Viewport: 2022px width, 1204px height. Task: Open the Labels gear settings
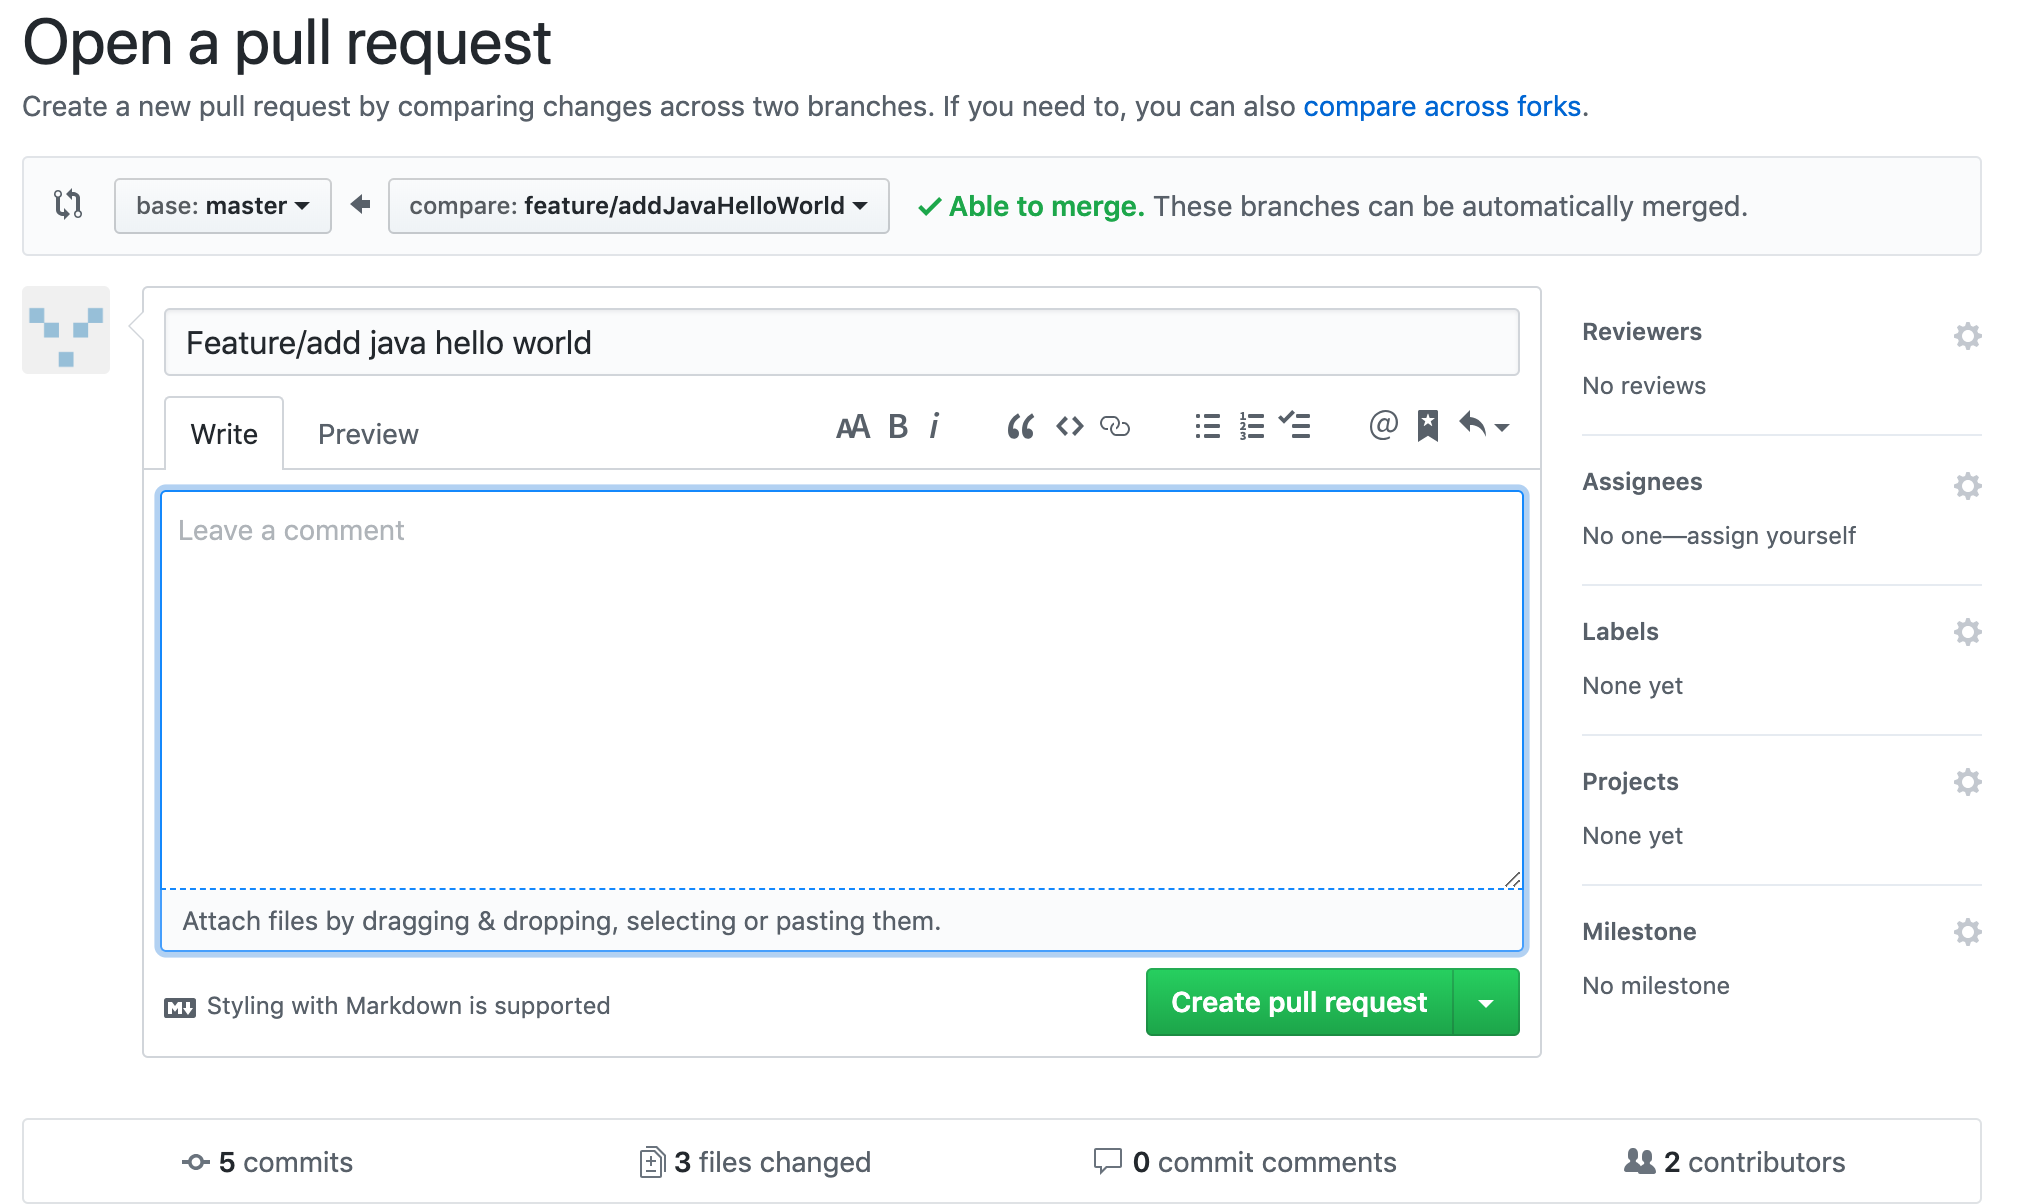click(1967, 632)
